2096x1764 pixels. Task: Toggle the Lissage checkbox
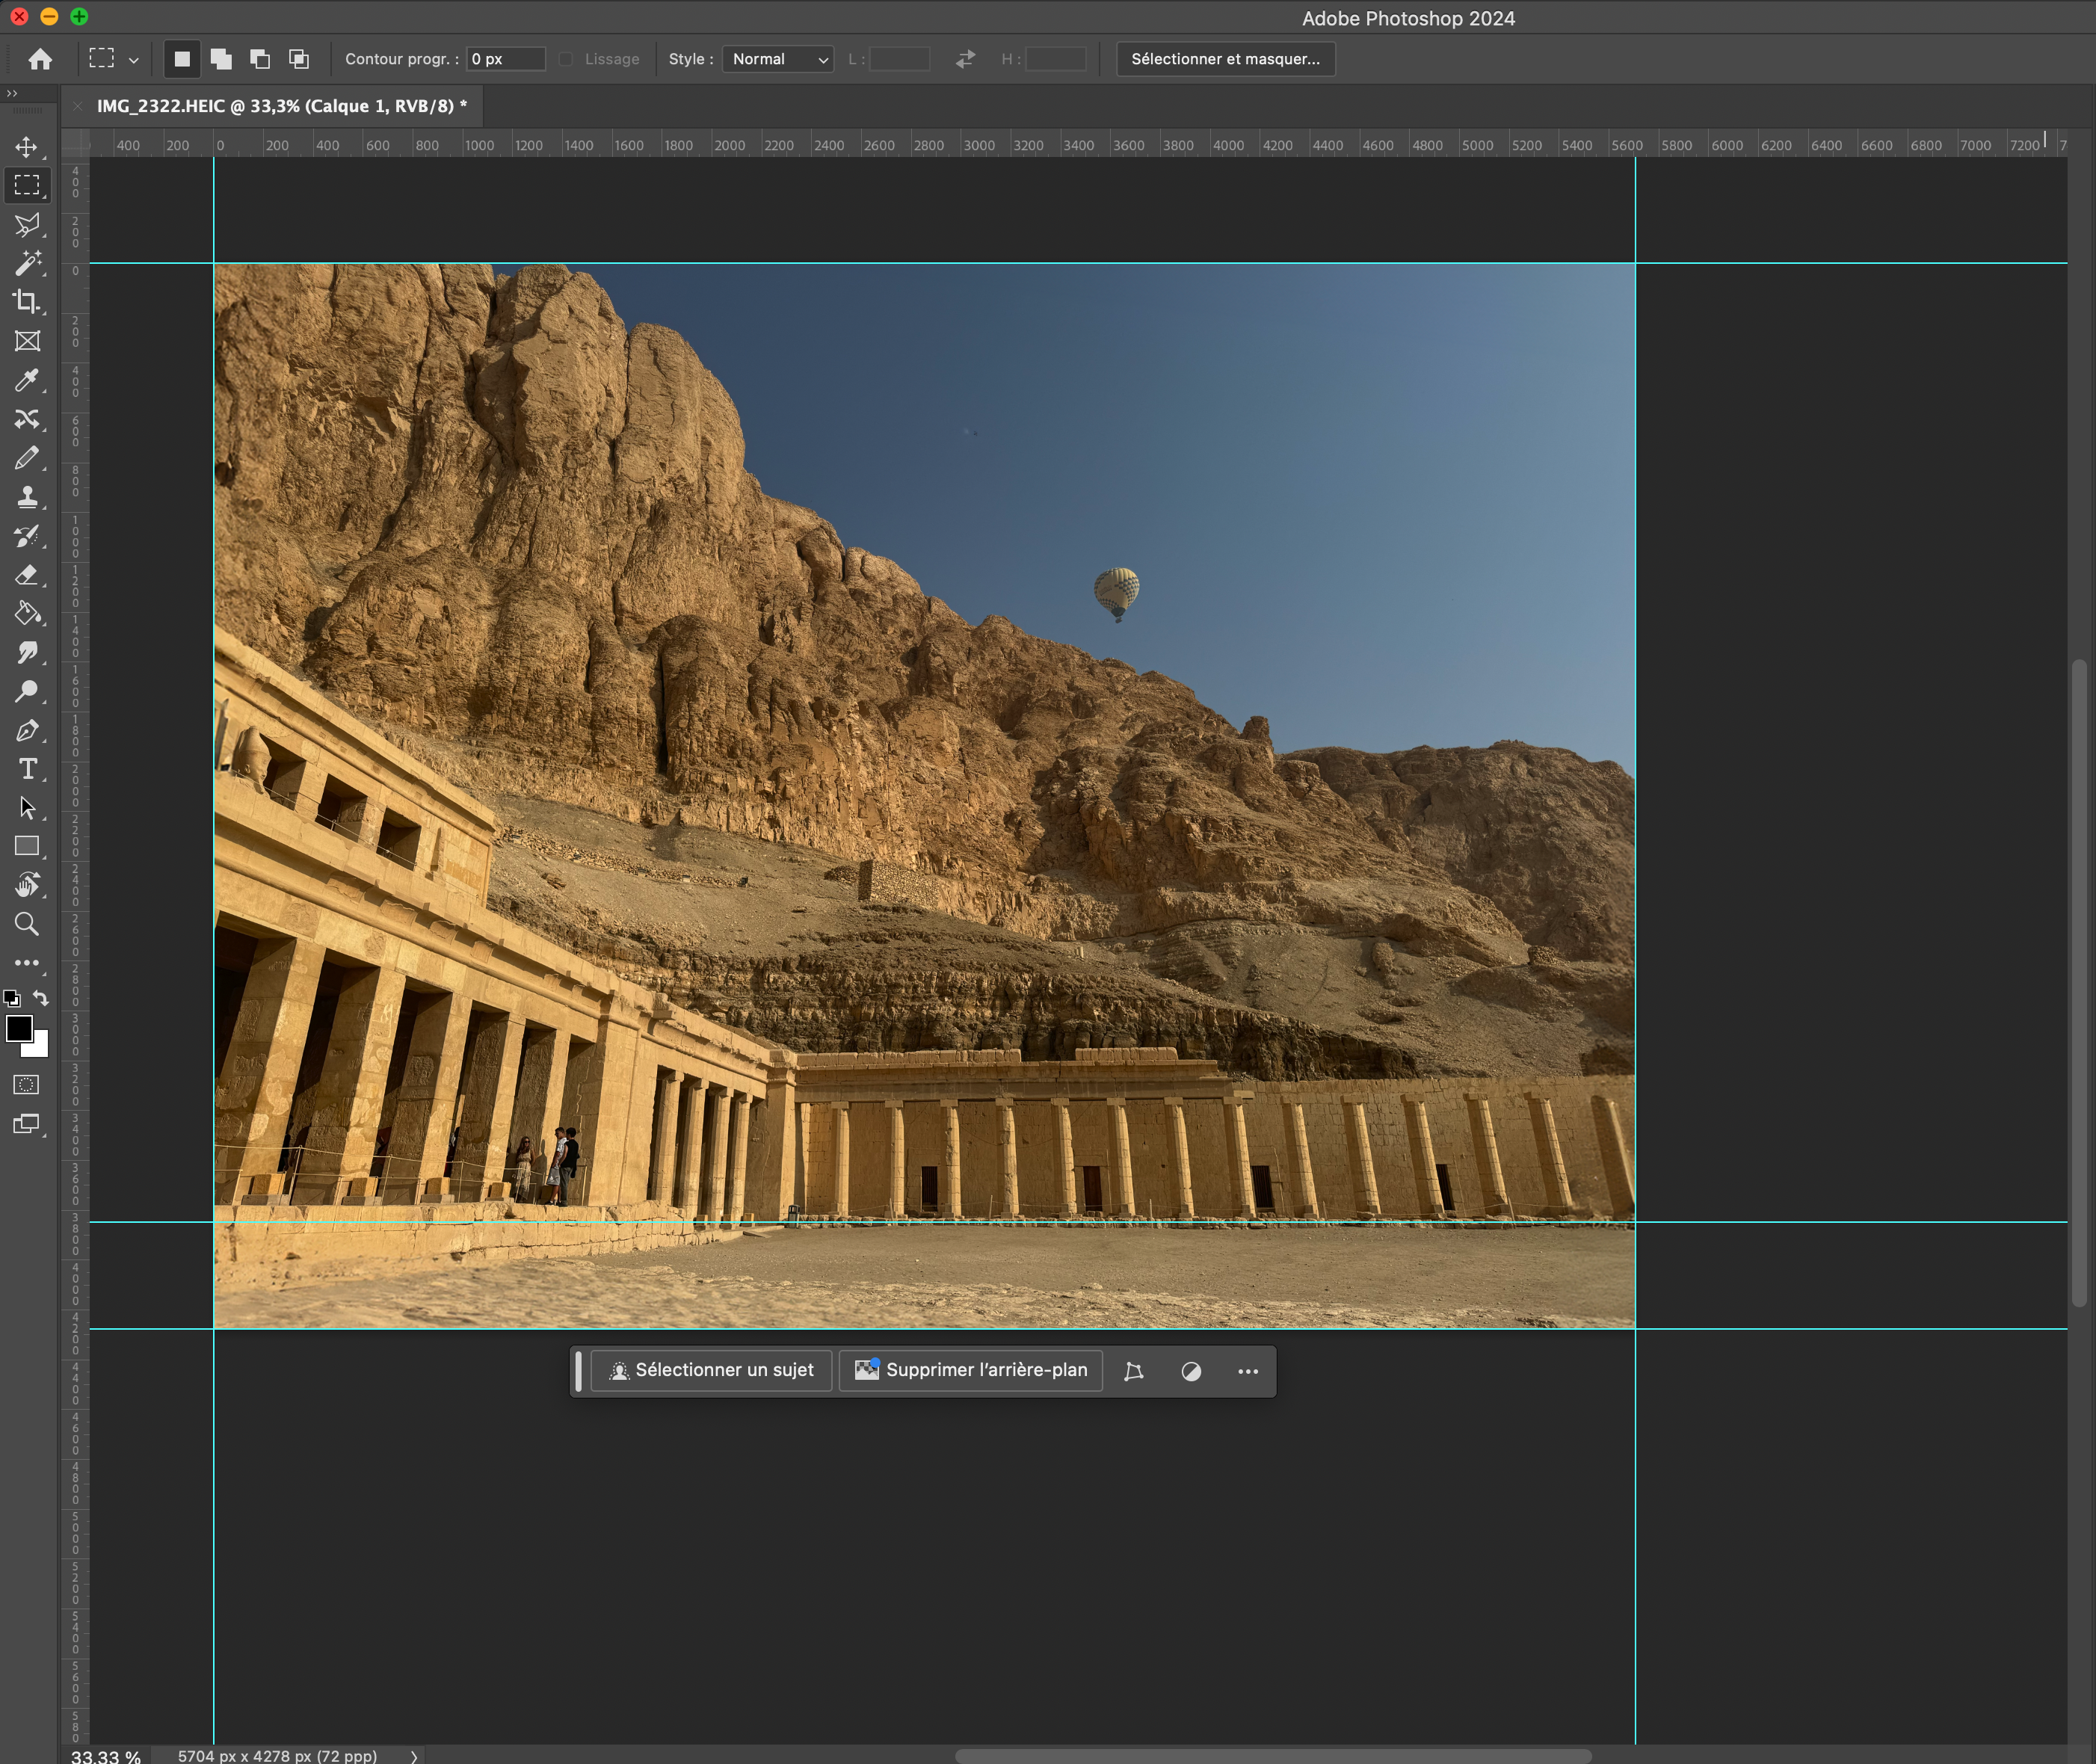click(566, 59)
